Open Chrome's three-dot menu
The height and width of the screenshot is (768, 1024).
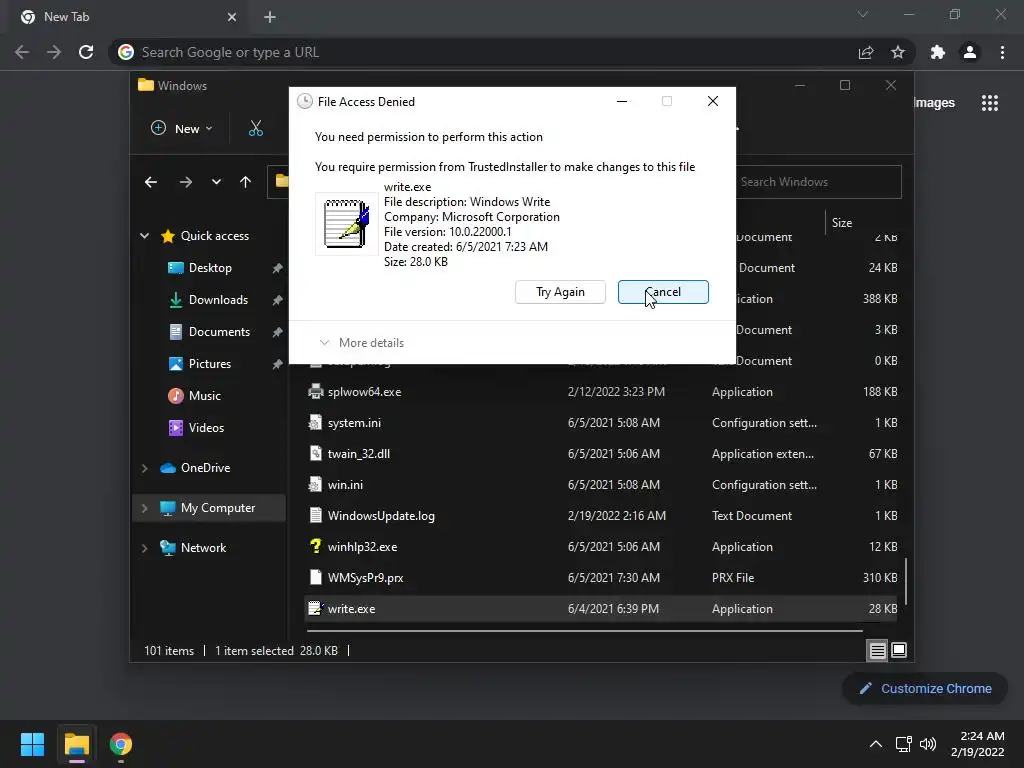1002,52
